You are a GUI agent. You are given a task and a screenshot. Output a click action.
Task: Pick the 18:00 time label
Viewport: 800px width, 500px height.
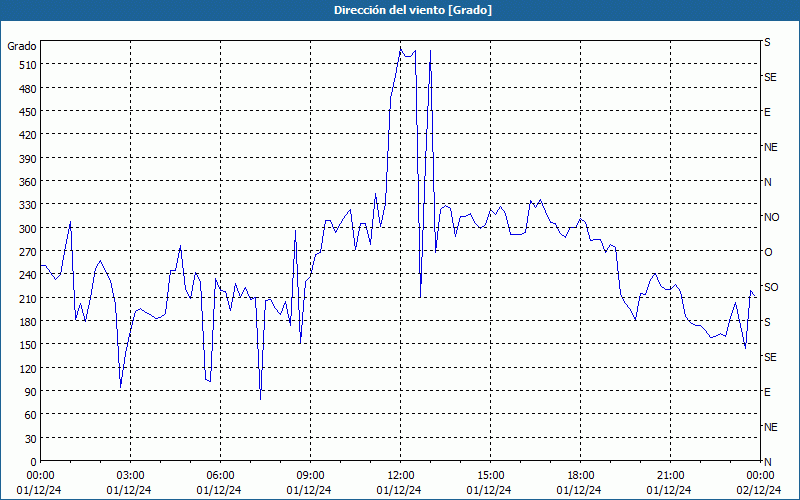tap(581, 476)
